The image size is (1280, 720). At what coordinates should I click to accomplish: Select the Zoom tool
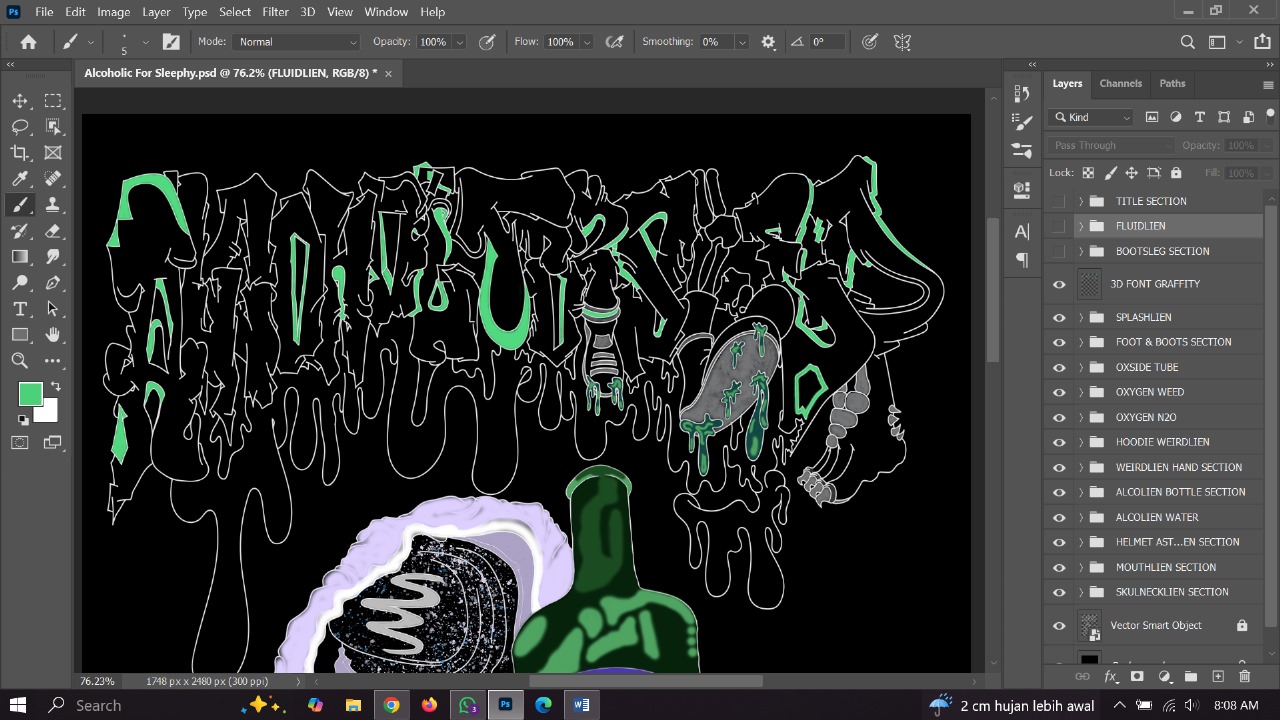click(20, 361)
